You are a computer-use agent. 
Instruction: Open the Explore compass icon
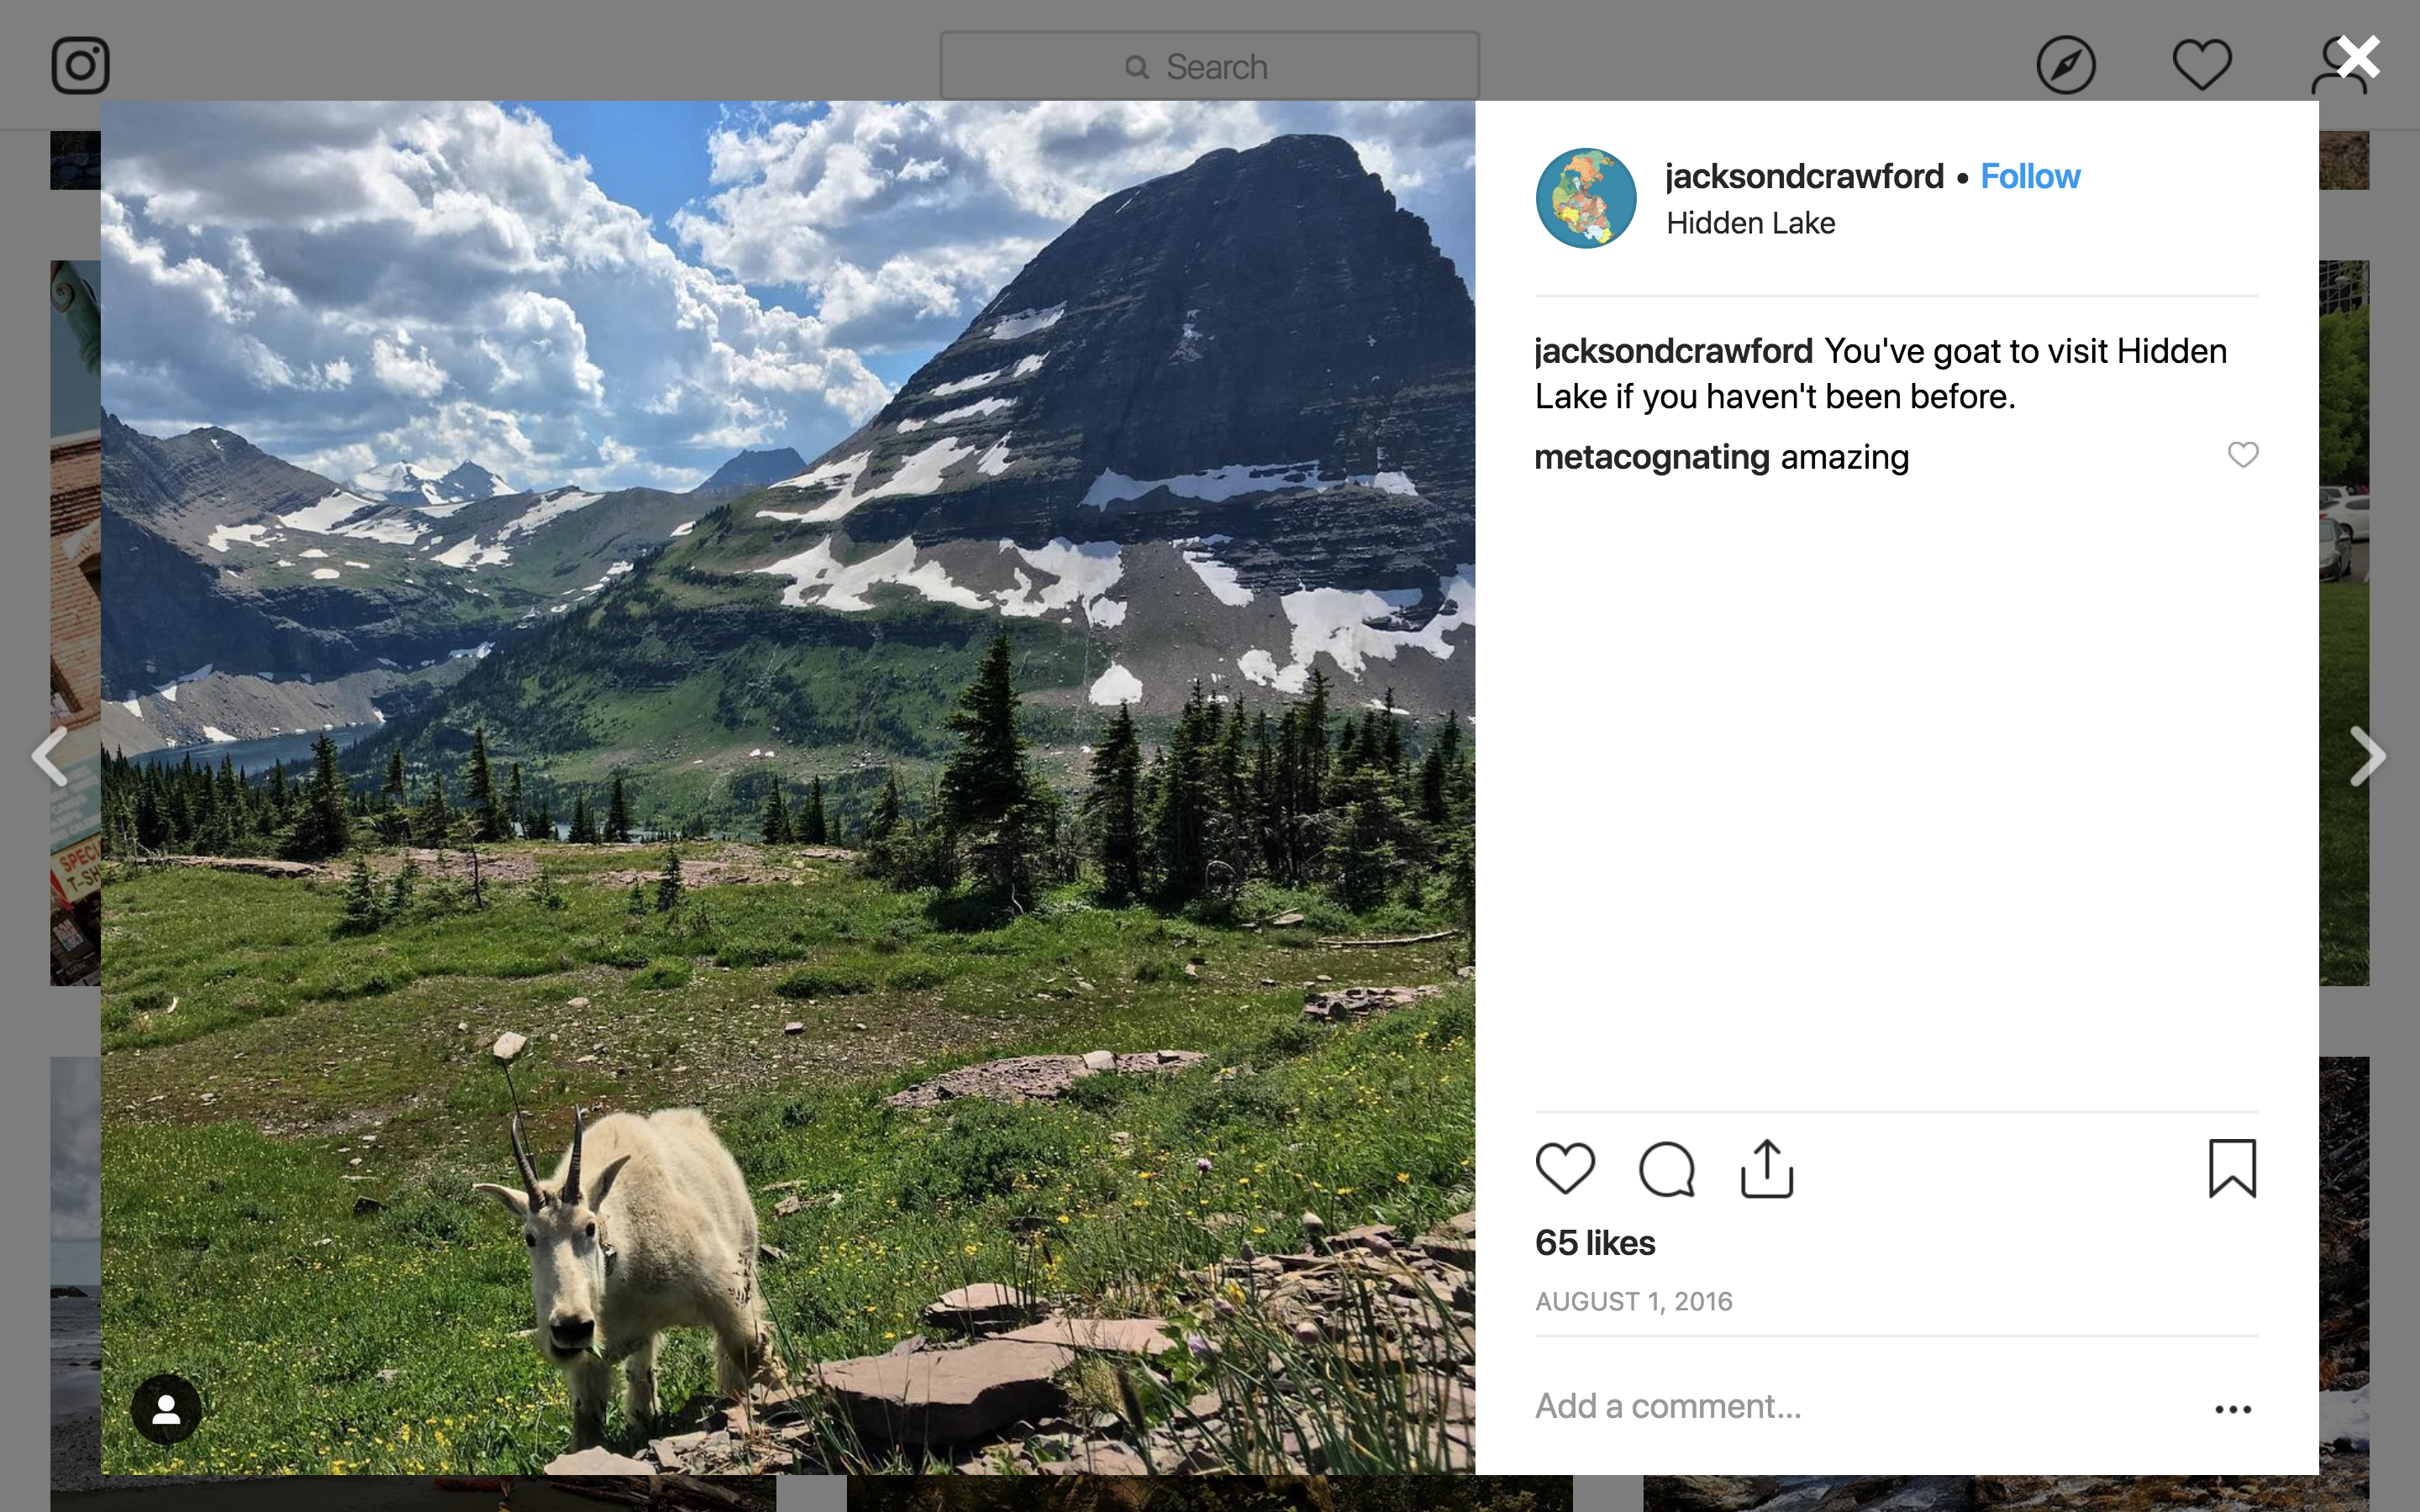coord(2065,66)
